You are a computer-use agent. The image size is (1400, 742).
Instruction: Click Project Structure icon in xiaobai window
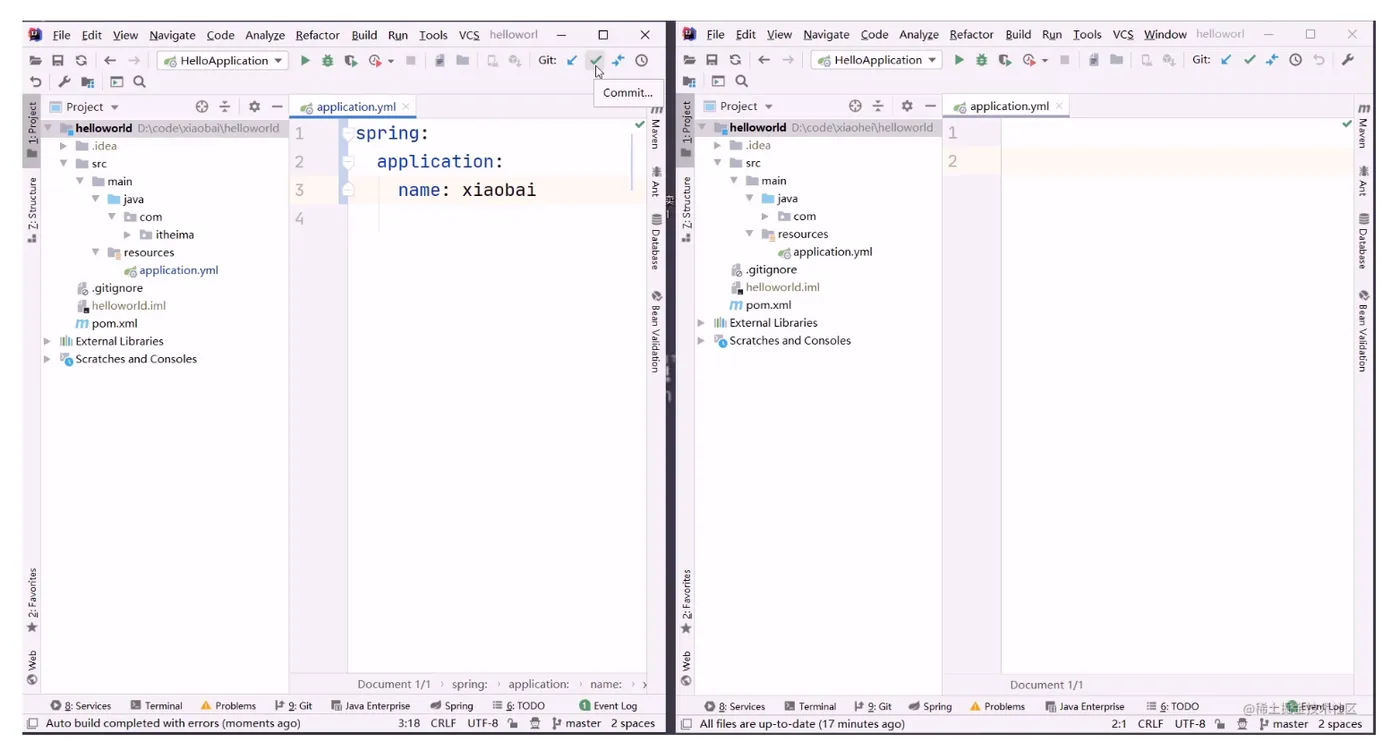coord(88,82)
